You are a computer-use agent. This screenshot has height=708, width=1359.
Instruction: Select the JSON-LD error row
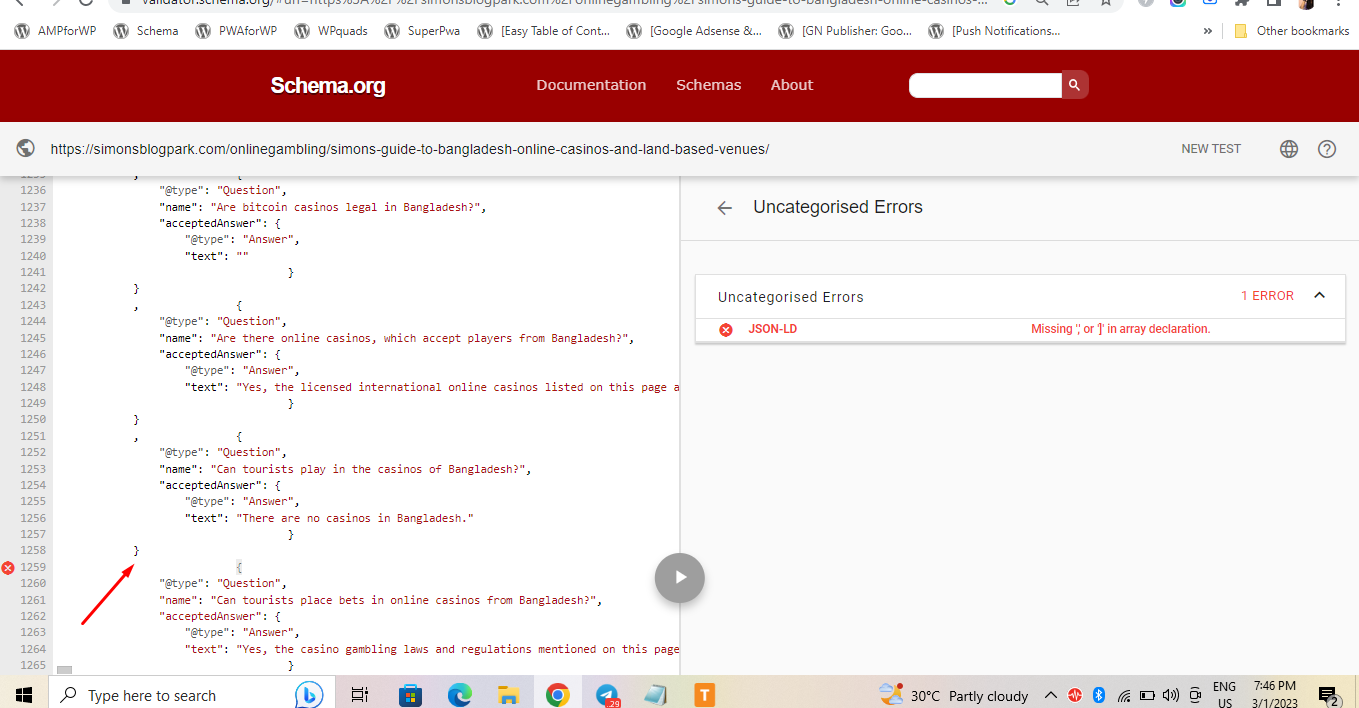pyautogui.click(x=1020, y=330)
